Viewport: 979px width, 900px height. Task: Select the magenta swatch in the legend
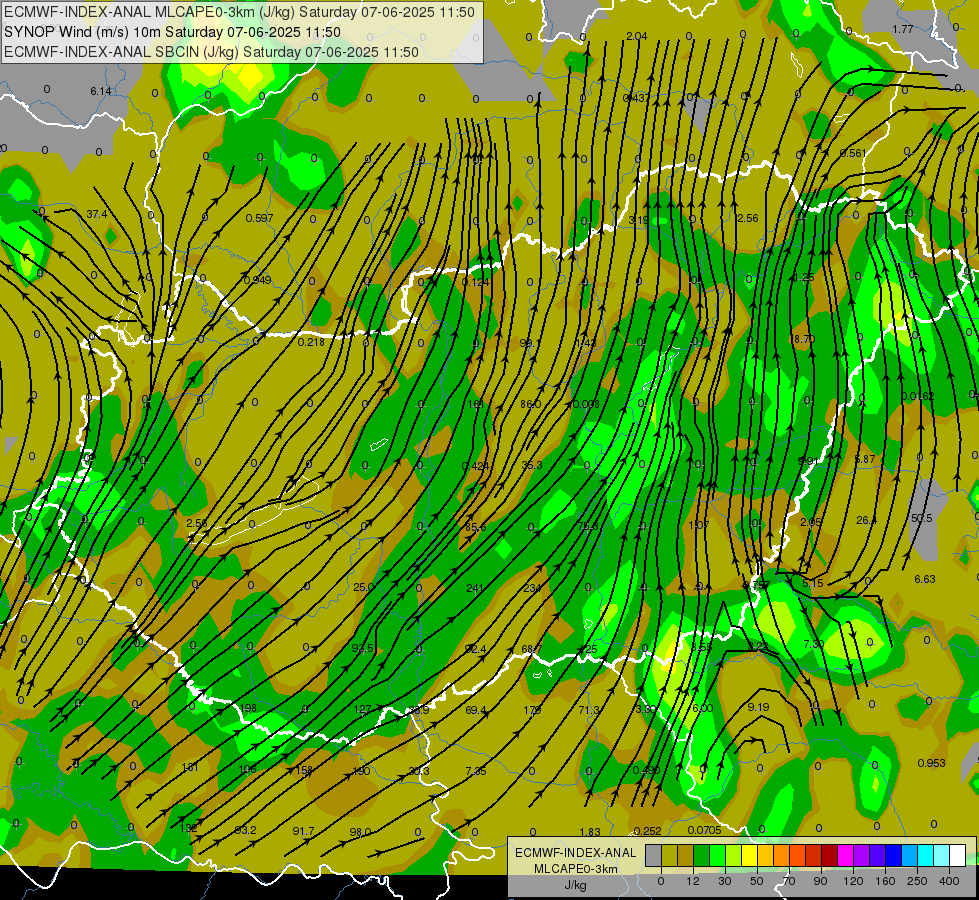(845, 855)
